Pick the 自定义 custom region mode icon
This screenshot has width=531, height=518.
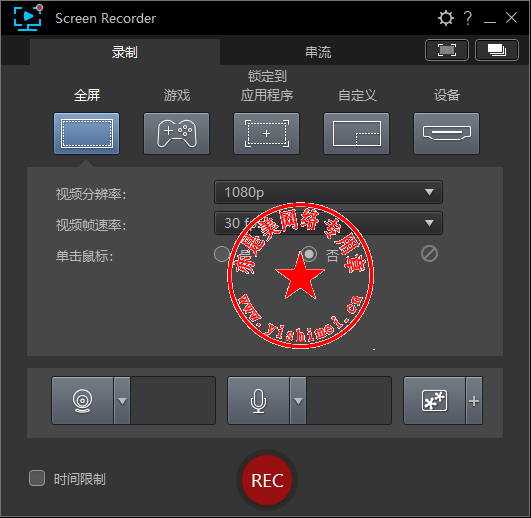coord(357,133)
